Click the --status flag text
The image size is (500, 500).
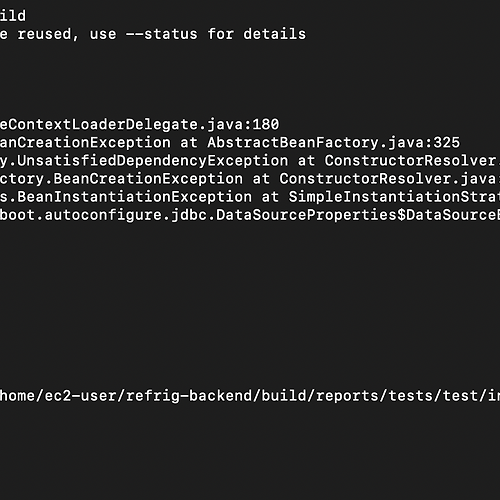(x=161, y=34)
